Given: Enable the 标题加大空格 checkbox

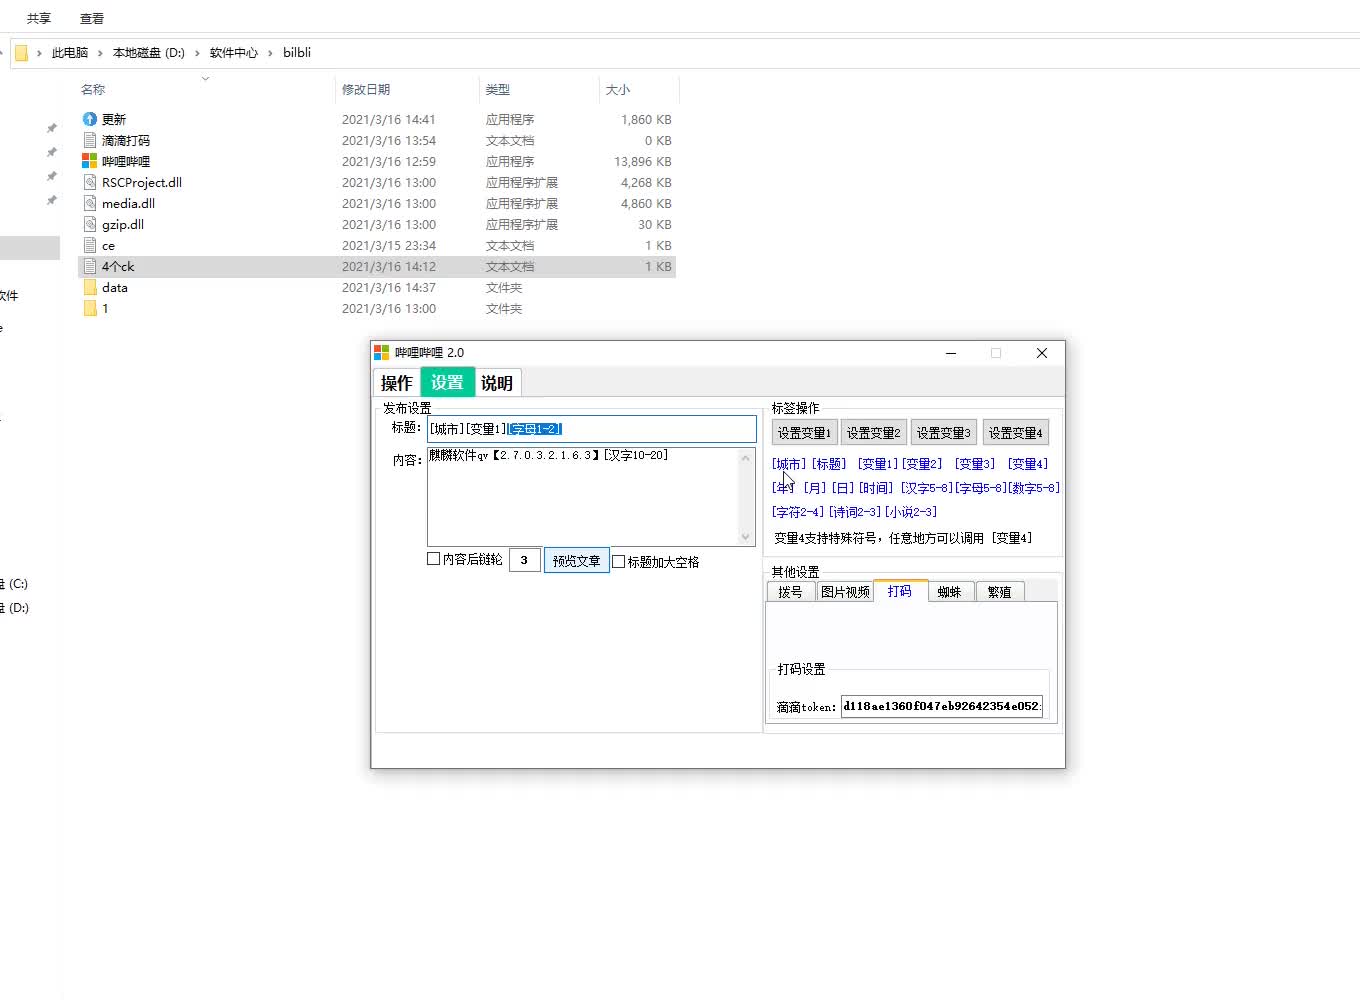Looking at the screenshot, I should tap(619, 562).
